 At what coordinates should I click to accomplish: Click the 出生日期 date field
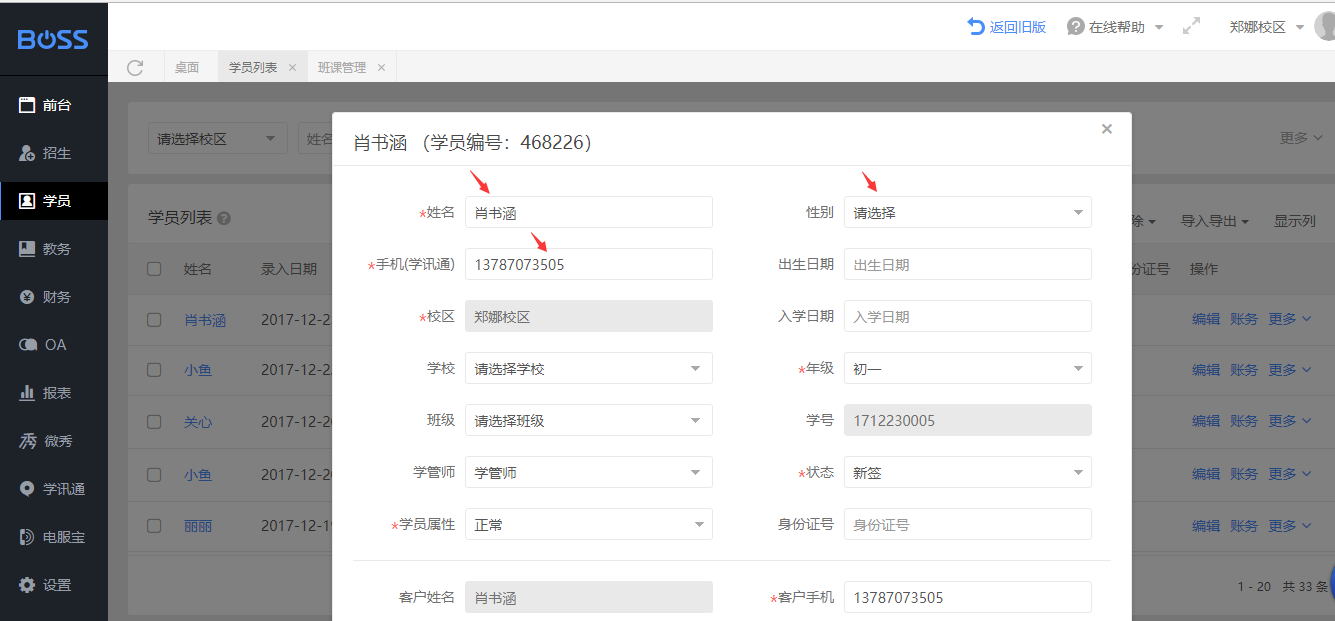pos(967,264)
